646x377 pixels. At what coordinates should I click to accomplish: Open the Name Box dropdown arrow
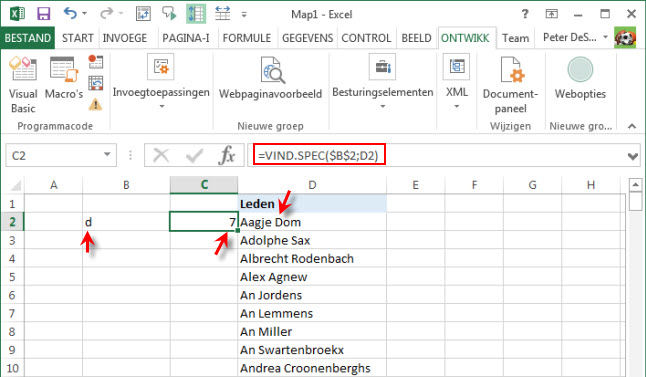[x=107, y=155]
